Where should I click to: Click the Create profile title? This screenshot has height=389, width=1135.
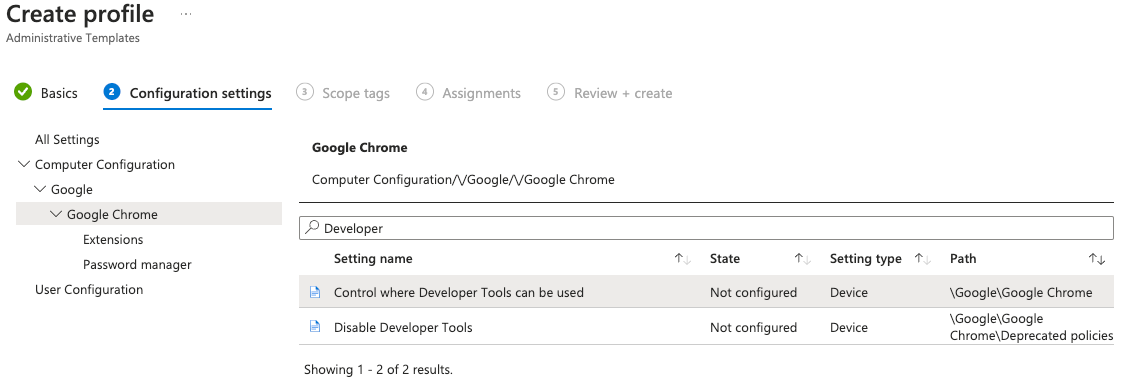[80, 14]
